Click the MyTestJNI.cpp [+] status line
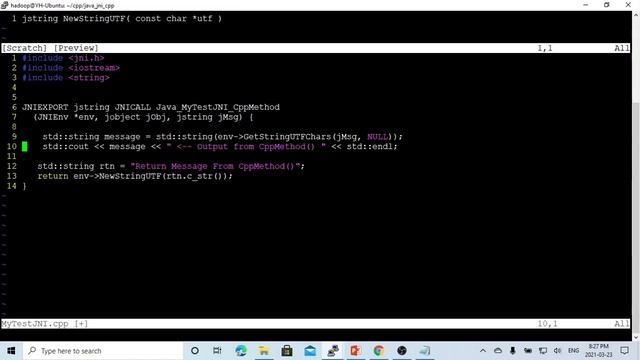The image size is (640, 360). (316, 324)
